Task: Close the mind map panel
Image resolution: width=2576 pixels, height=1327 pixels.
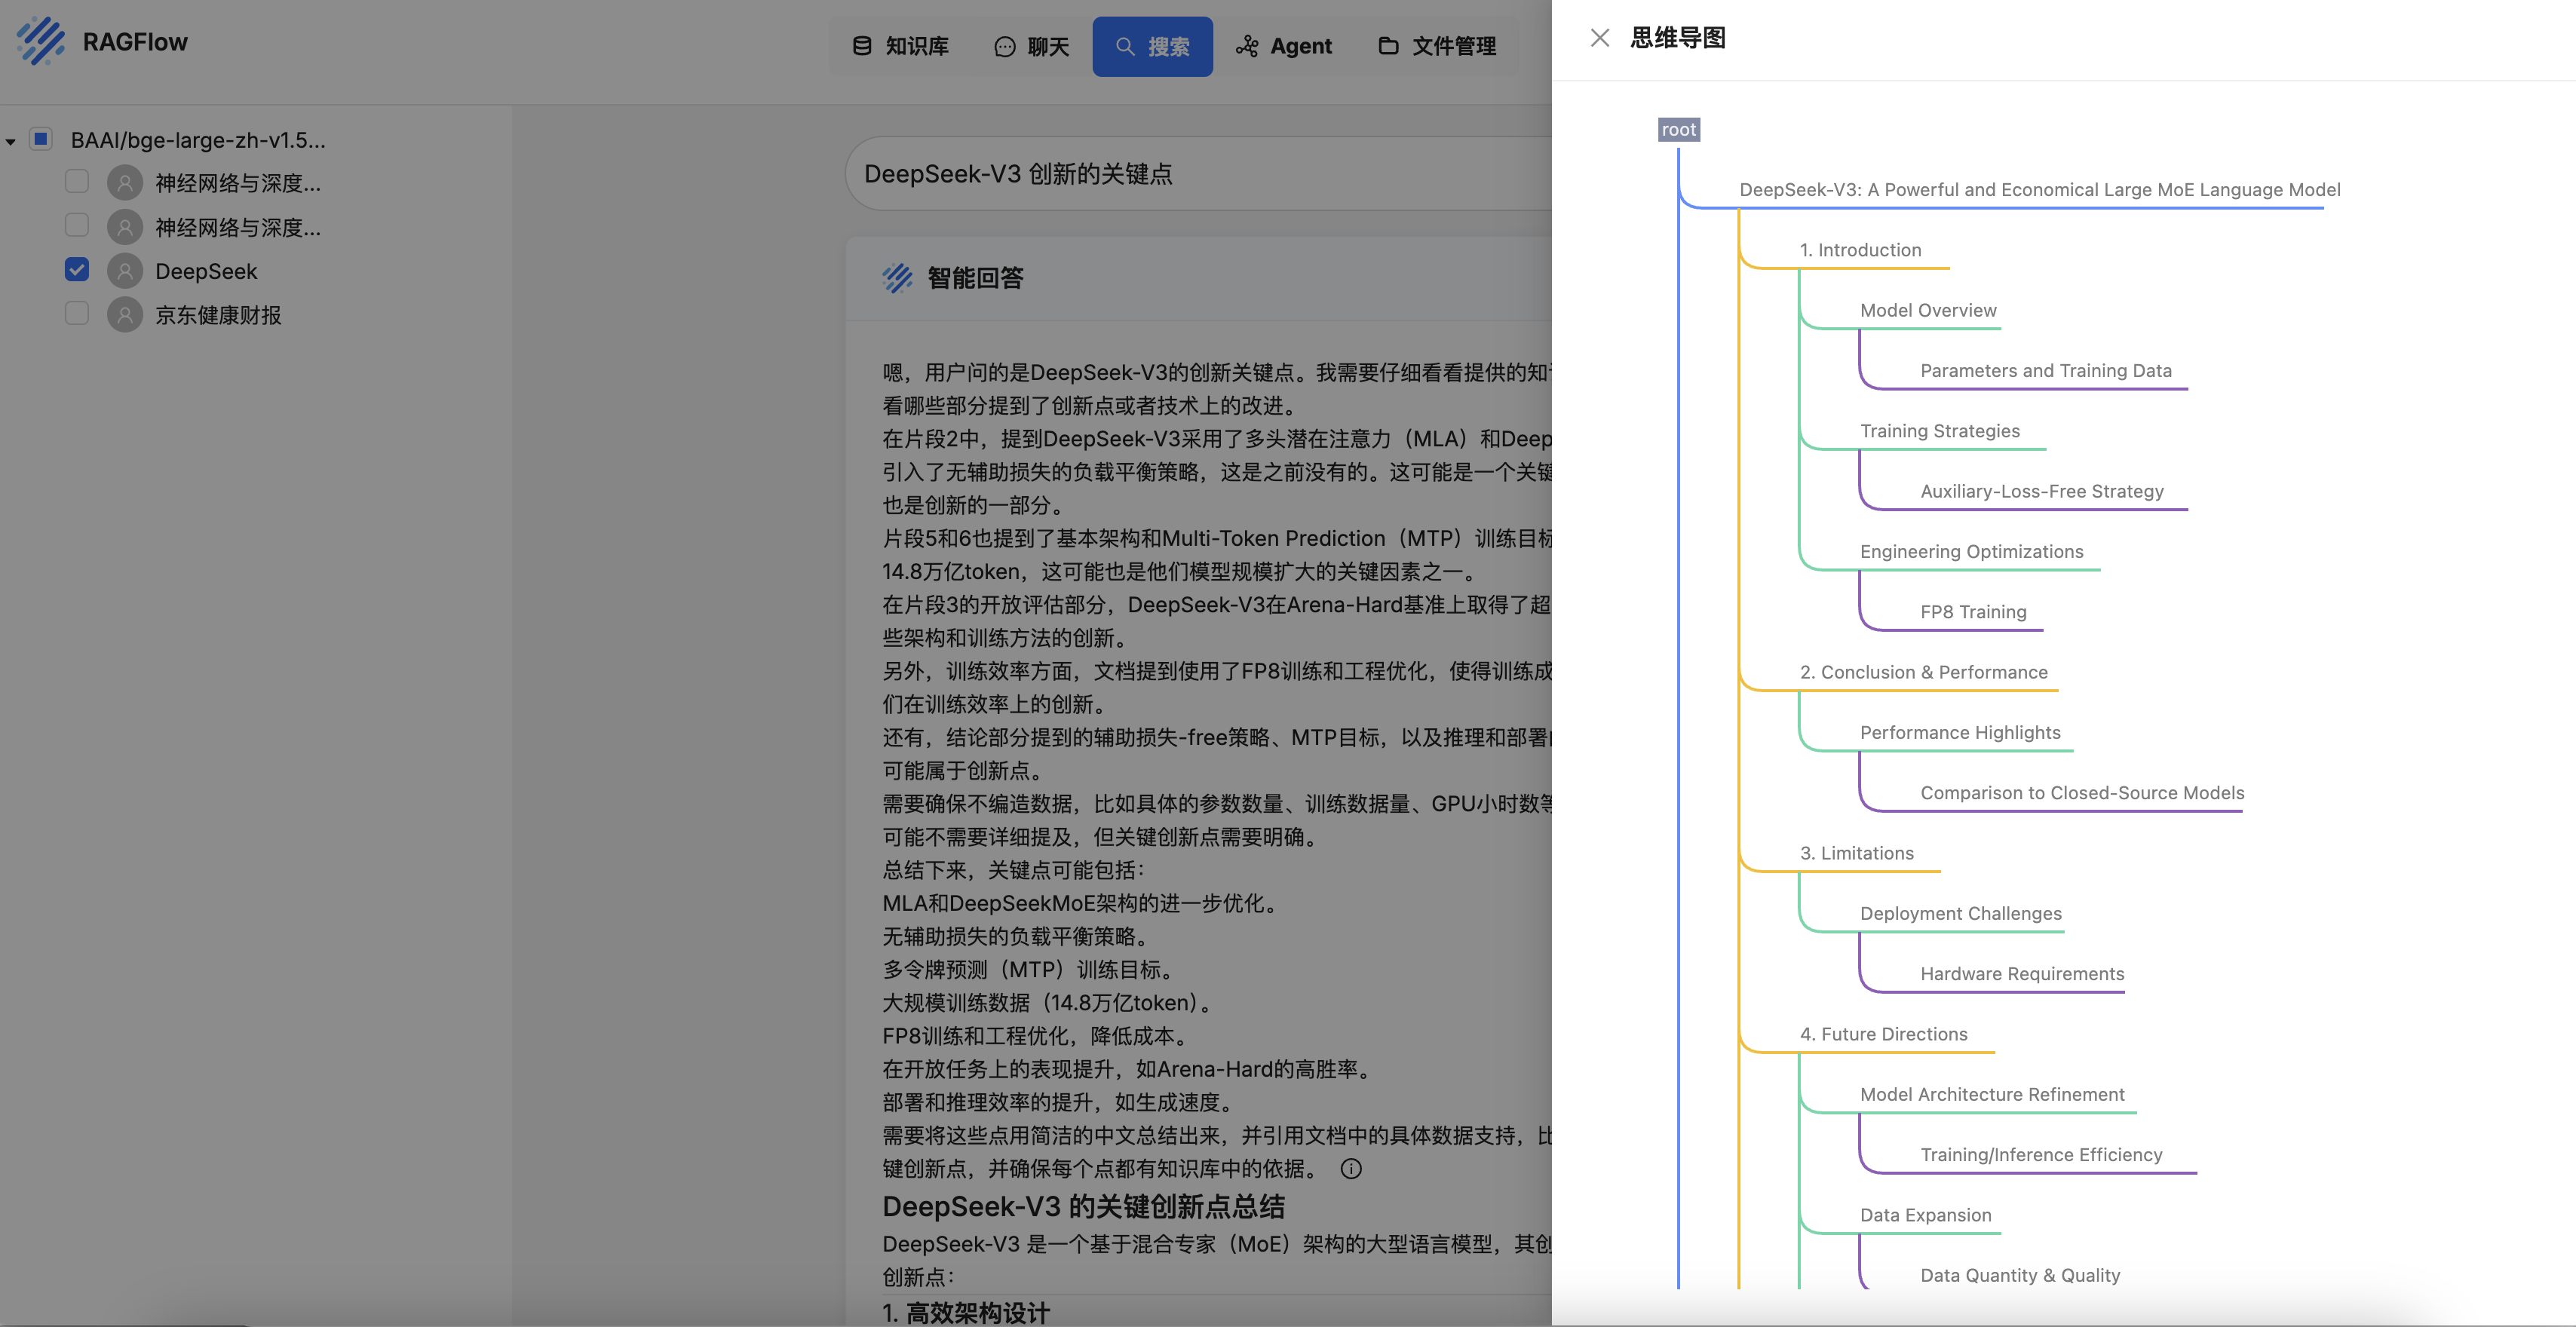Action: tap(1599, 38)
